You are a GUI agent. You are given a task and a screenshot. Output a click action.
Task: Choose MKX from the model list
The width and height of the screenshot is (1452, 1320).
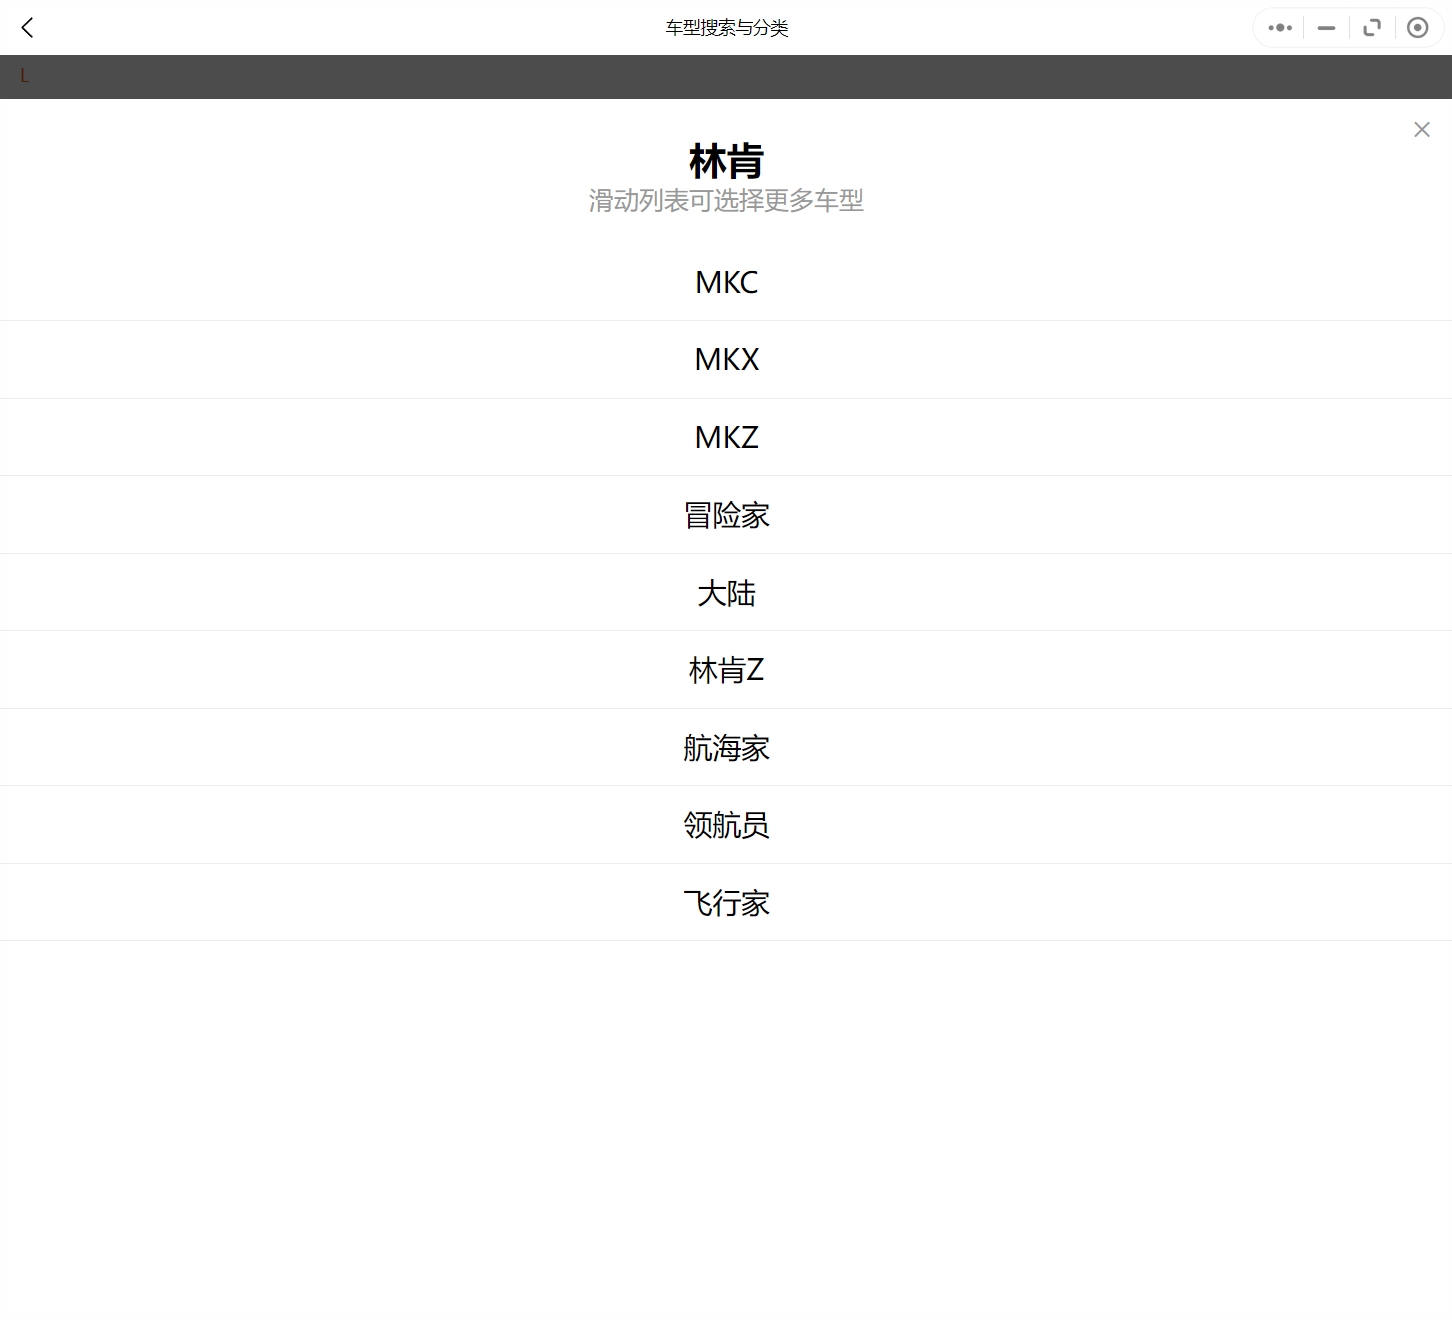tap(726, 360)
